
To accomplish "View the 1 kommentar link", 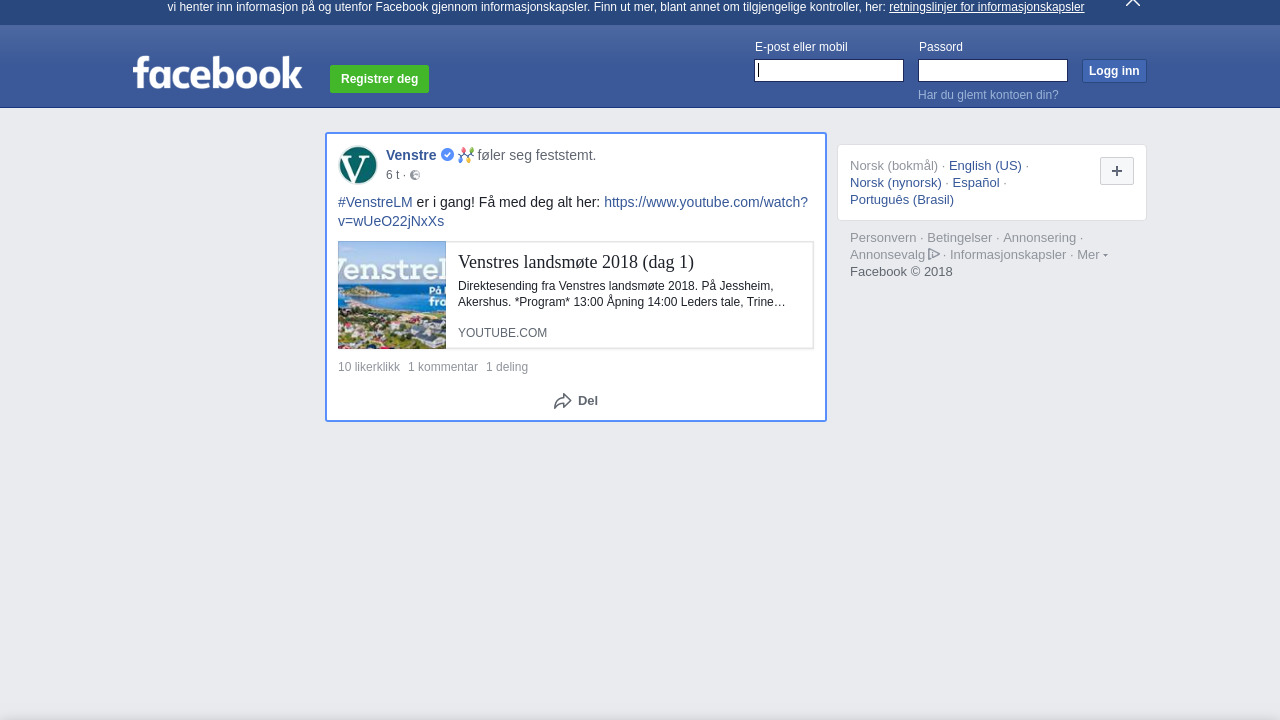I will tap(443, 367).
